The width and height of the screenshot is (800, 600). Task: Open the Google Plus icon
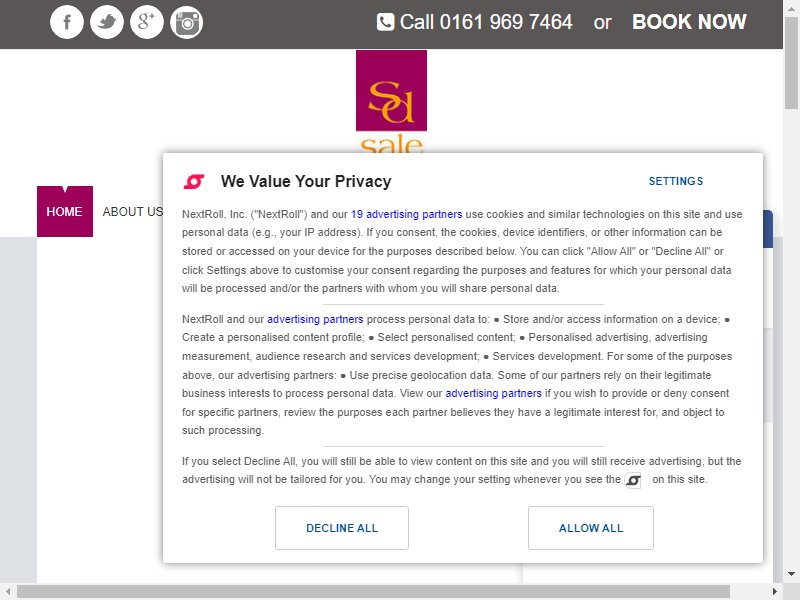147,22
